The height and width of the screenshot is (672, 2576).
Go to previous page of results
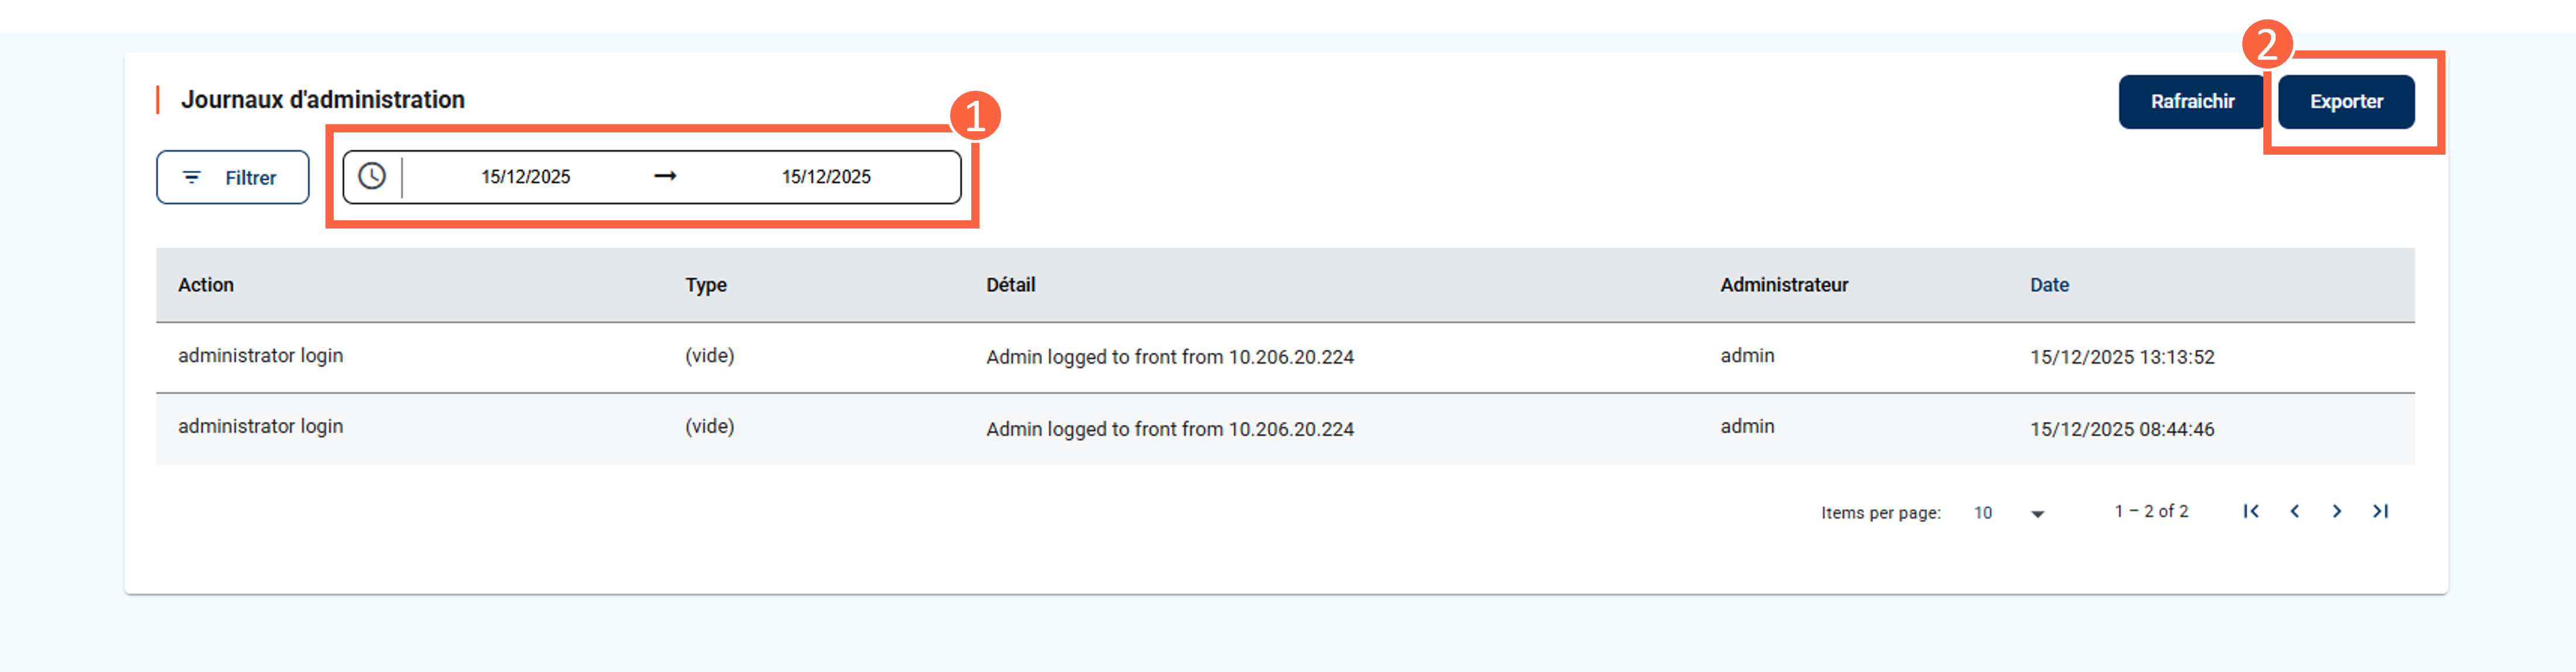(2294, 511)
